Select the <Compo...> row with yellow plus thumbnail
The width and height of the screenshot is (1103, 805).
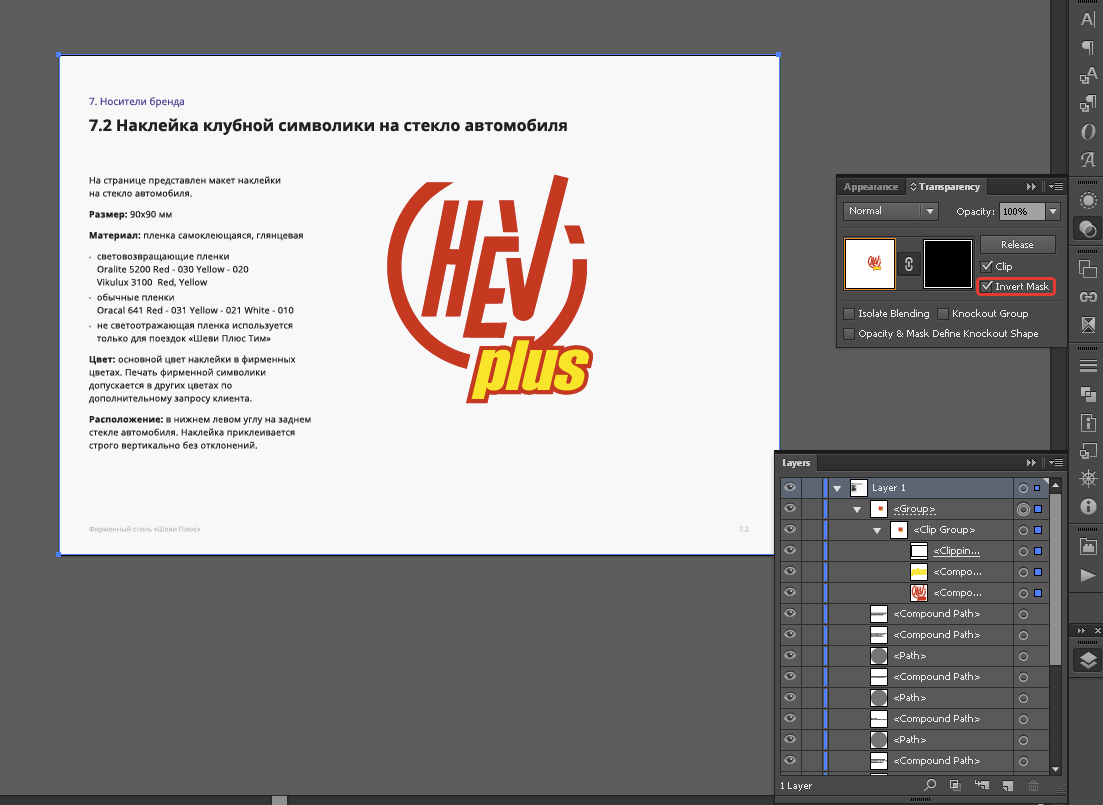(914, 572)
